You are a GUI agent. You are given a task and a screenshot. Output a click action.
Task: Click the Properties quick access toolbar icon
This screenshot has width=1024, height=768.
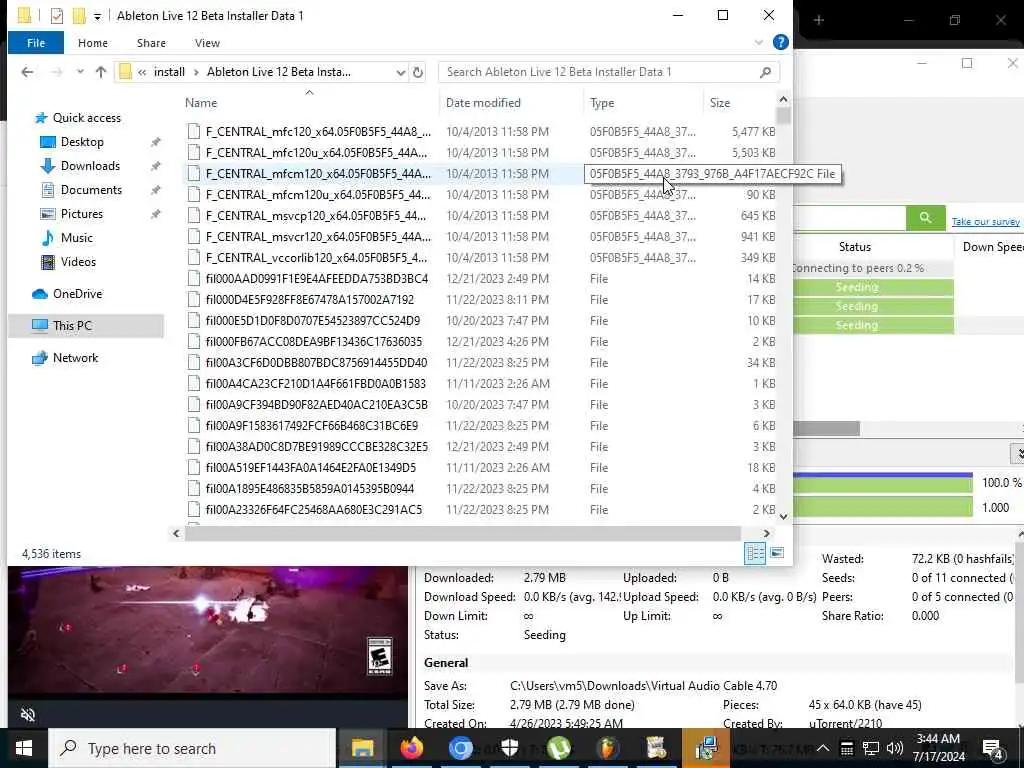pyautogui.click(x=57, y=16)
